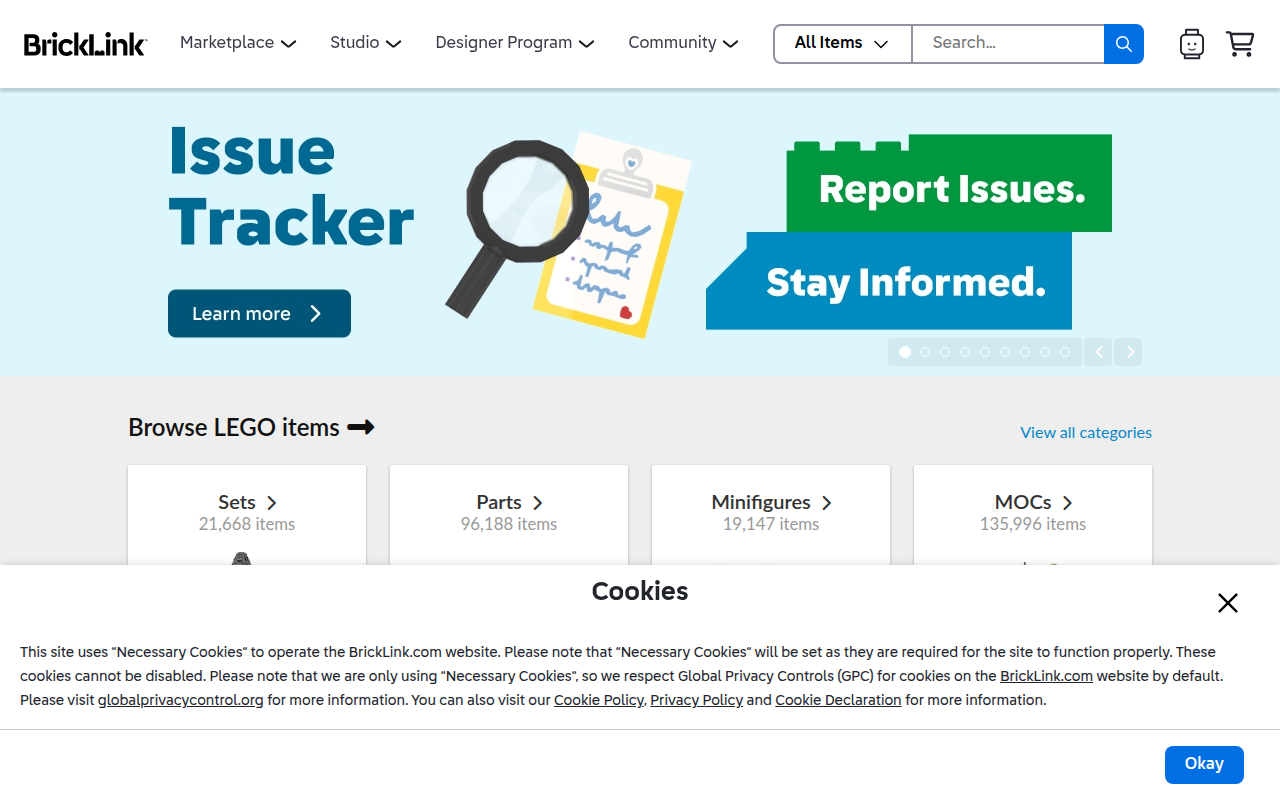This screenshot has height=800, width=1280.
Task: Open the Cookie Policy link
Action: click(599, 700)
